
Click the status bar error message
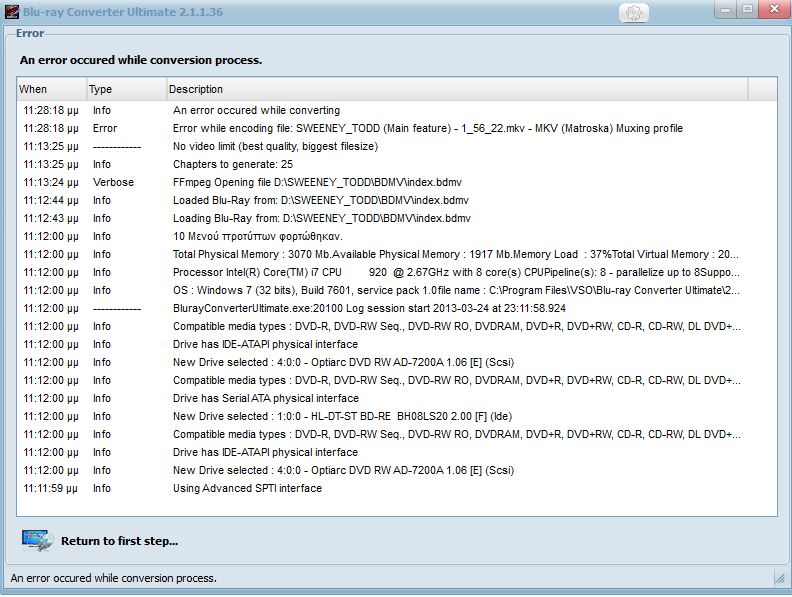(114, 578)
